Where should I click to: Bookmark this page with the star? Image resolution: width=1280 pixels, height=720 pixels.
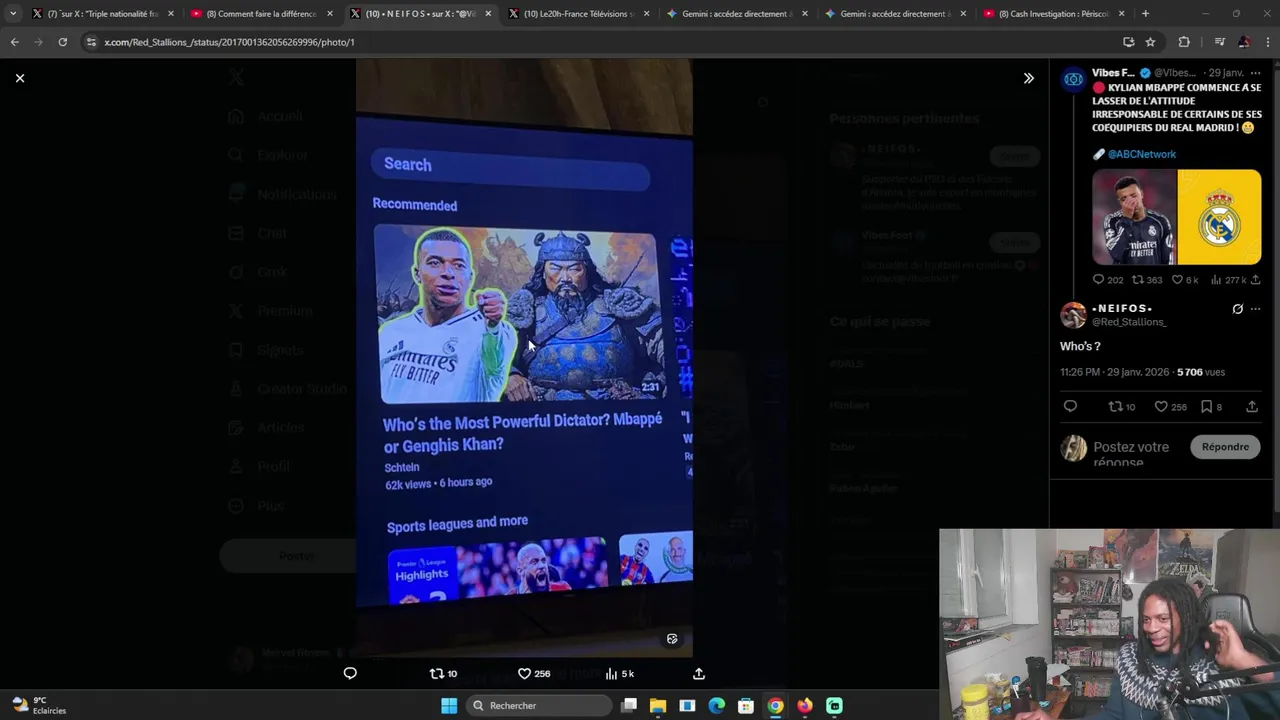coord(1150,42)
